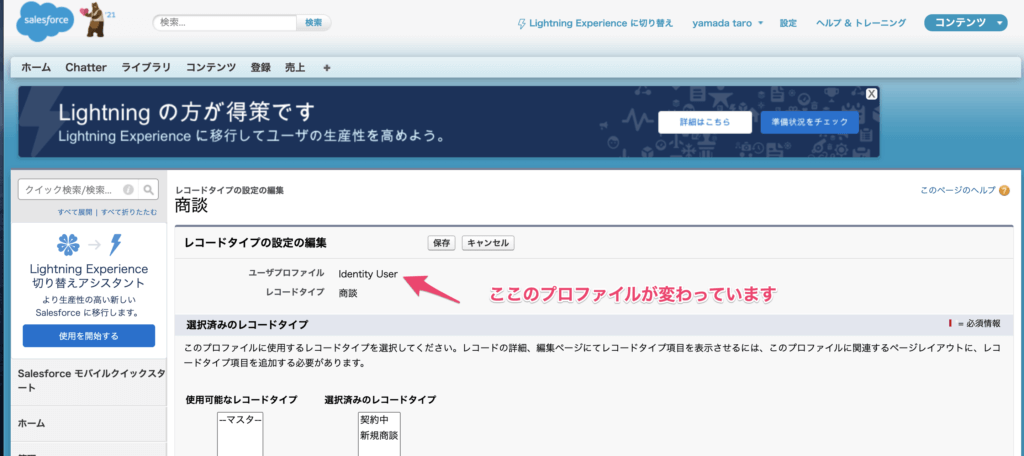This screenshot has width=1024, height=456.
Task: Add a new tab with plus icon
Action: coord(327,67)
